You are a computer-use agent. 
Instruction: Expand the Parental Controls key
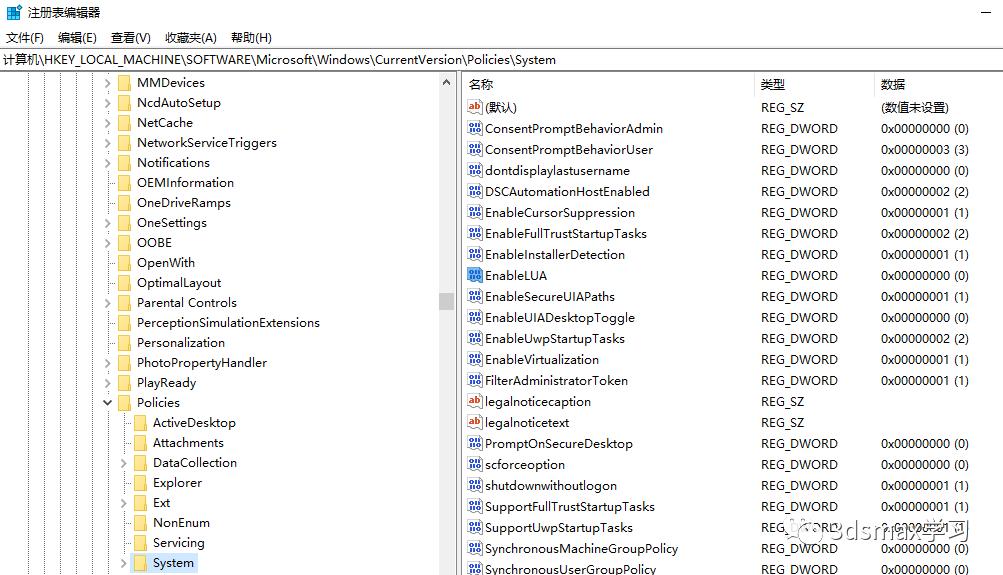coord(107,303)
